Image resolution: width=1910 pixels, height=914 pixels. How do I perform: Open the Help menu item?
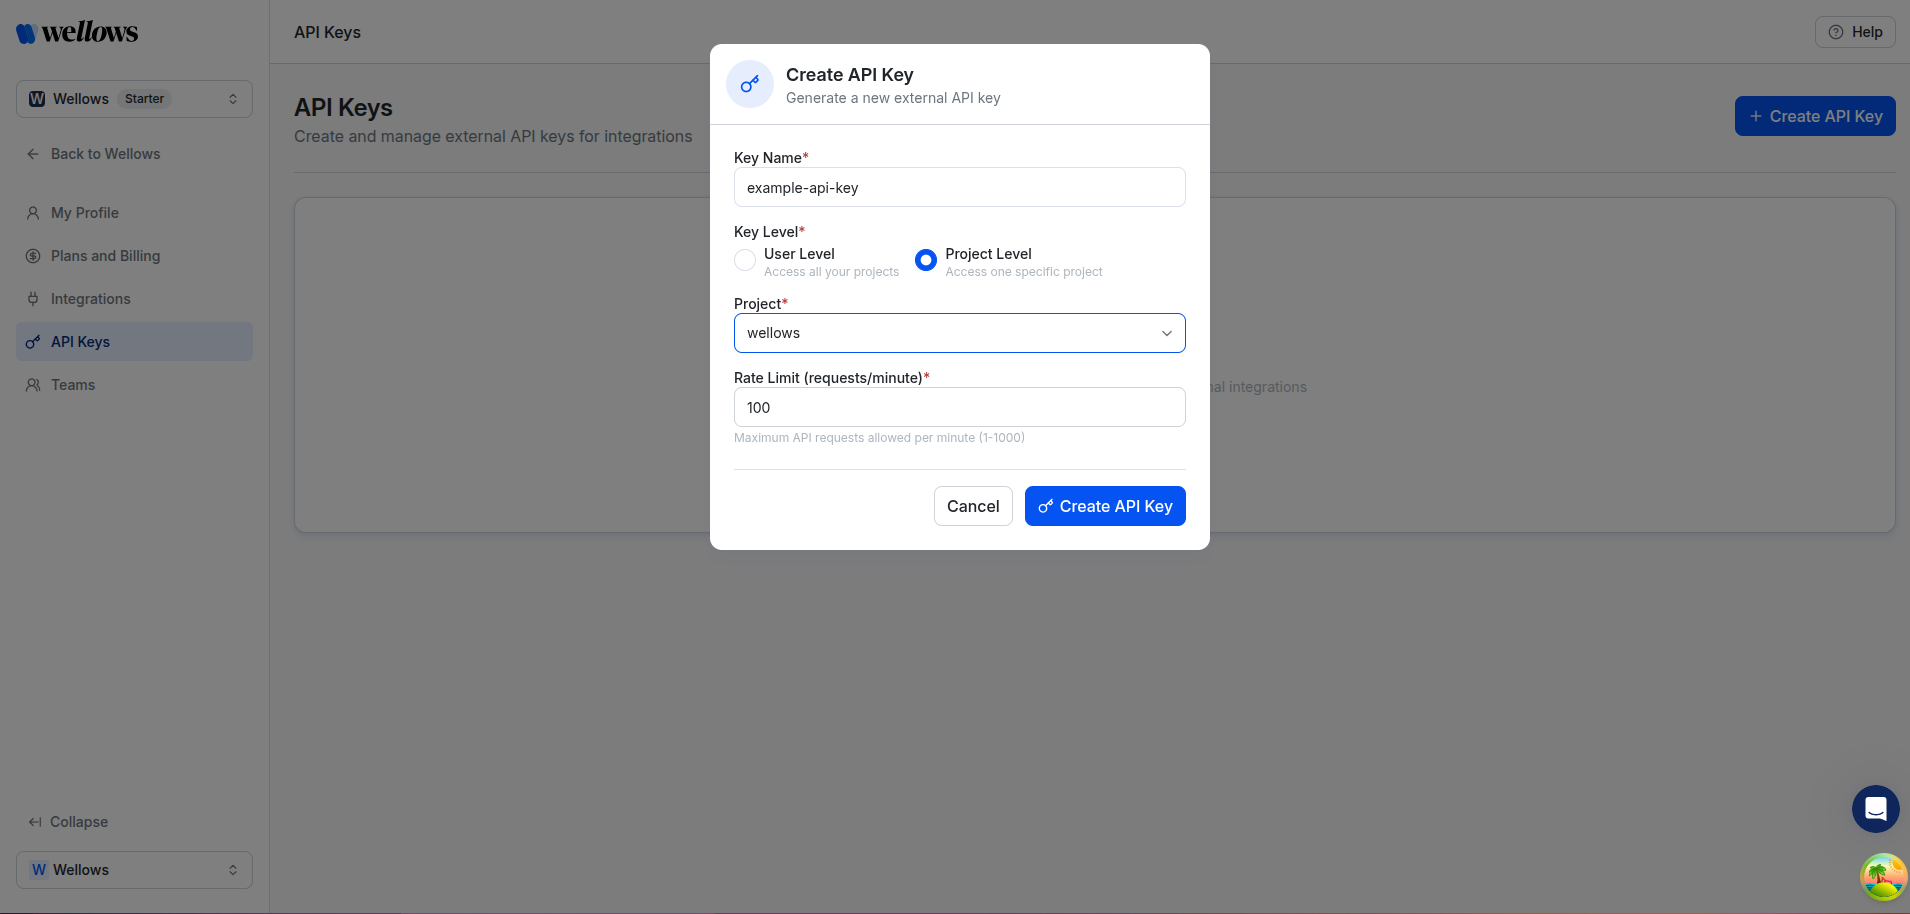click(x=1855, y=31)
